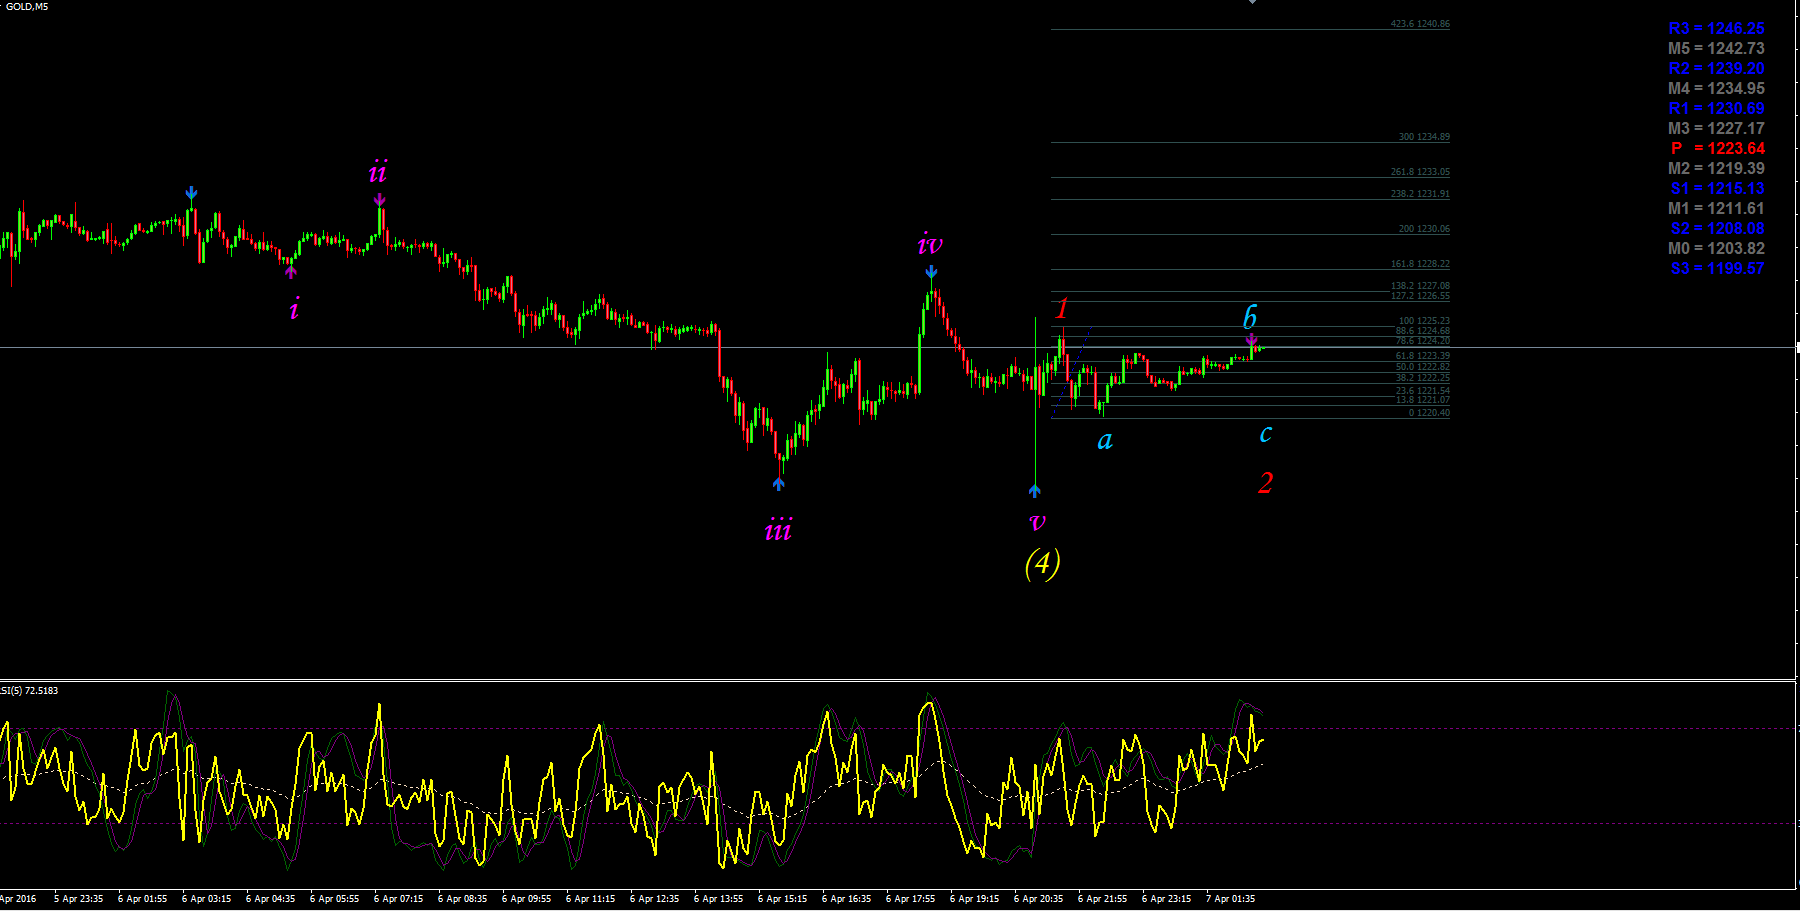The height and width of the screenshot is (911, 1800).
Task: Click the '6 Apr 09:55' time axis label
Action: click(x=527, y=899)
